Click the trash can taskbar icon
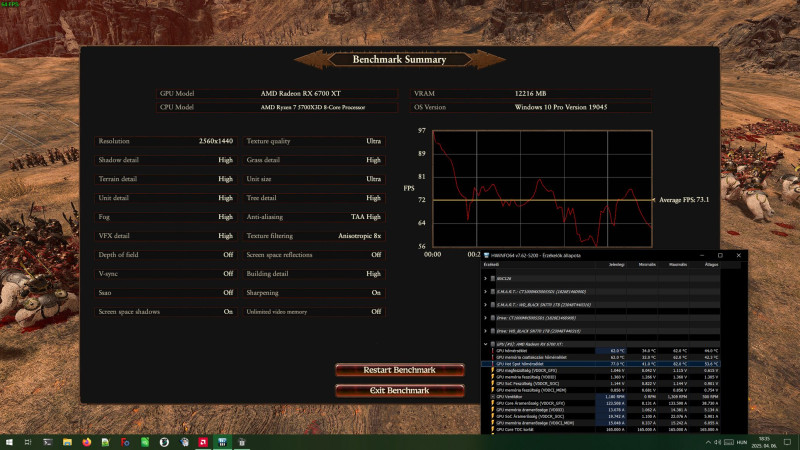800x450 pixels. pyautogui.click(x=242, y=442)
